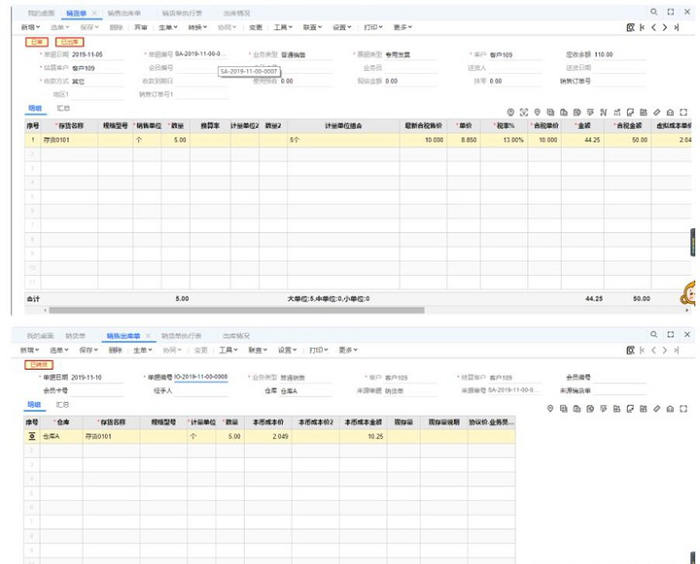Go to previous record in 销售出库单 window
Image resolution: width=700 pixels, height=564 pixels.
coord(654,350)
